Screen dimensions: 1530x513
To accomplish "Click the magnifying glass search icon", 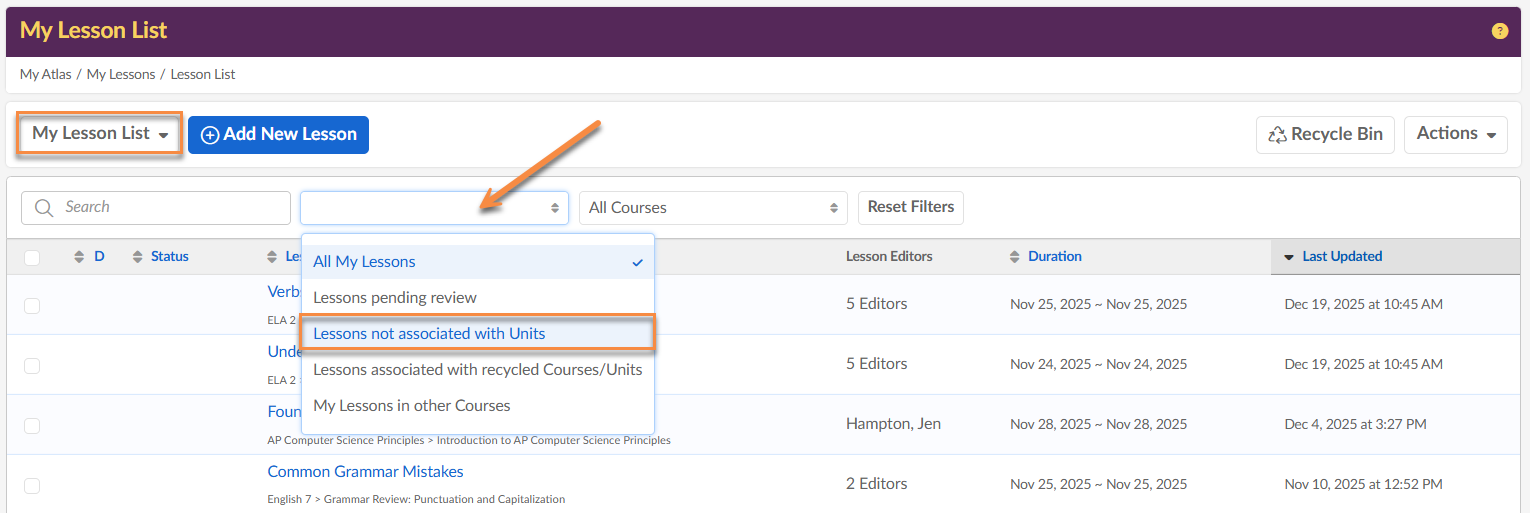I will coord(44,208).
